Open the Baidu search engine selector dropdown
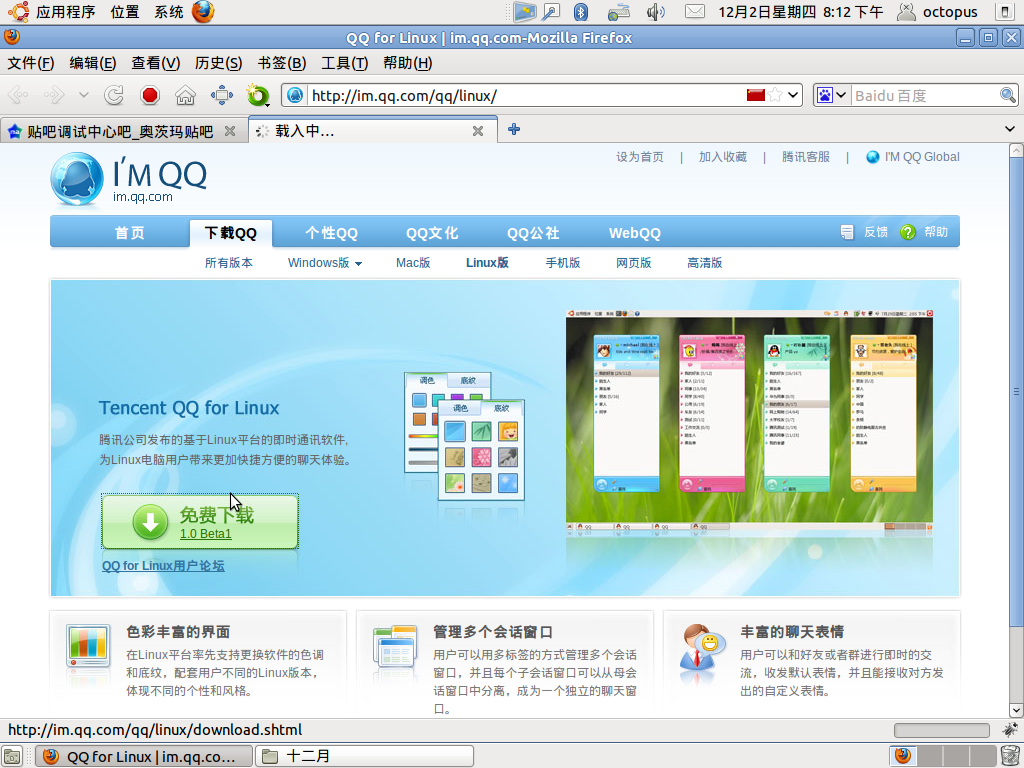This screenshot has height=768, width=1024. point(840,95)
